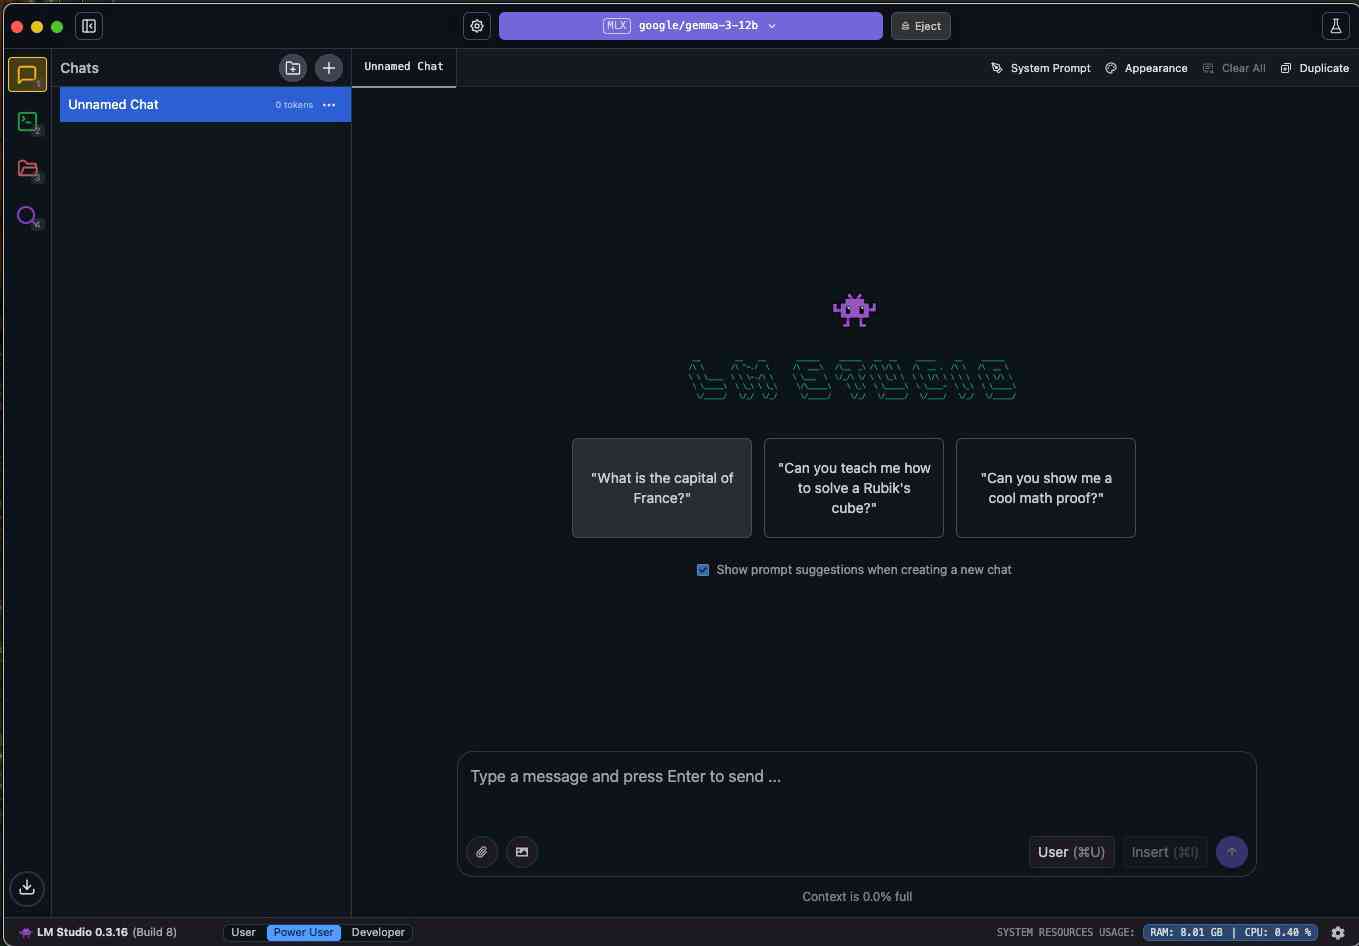Switch to User mode
The height and width of the screenshot is (946, 1359).
click(x=243, y=932)
